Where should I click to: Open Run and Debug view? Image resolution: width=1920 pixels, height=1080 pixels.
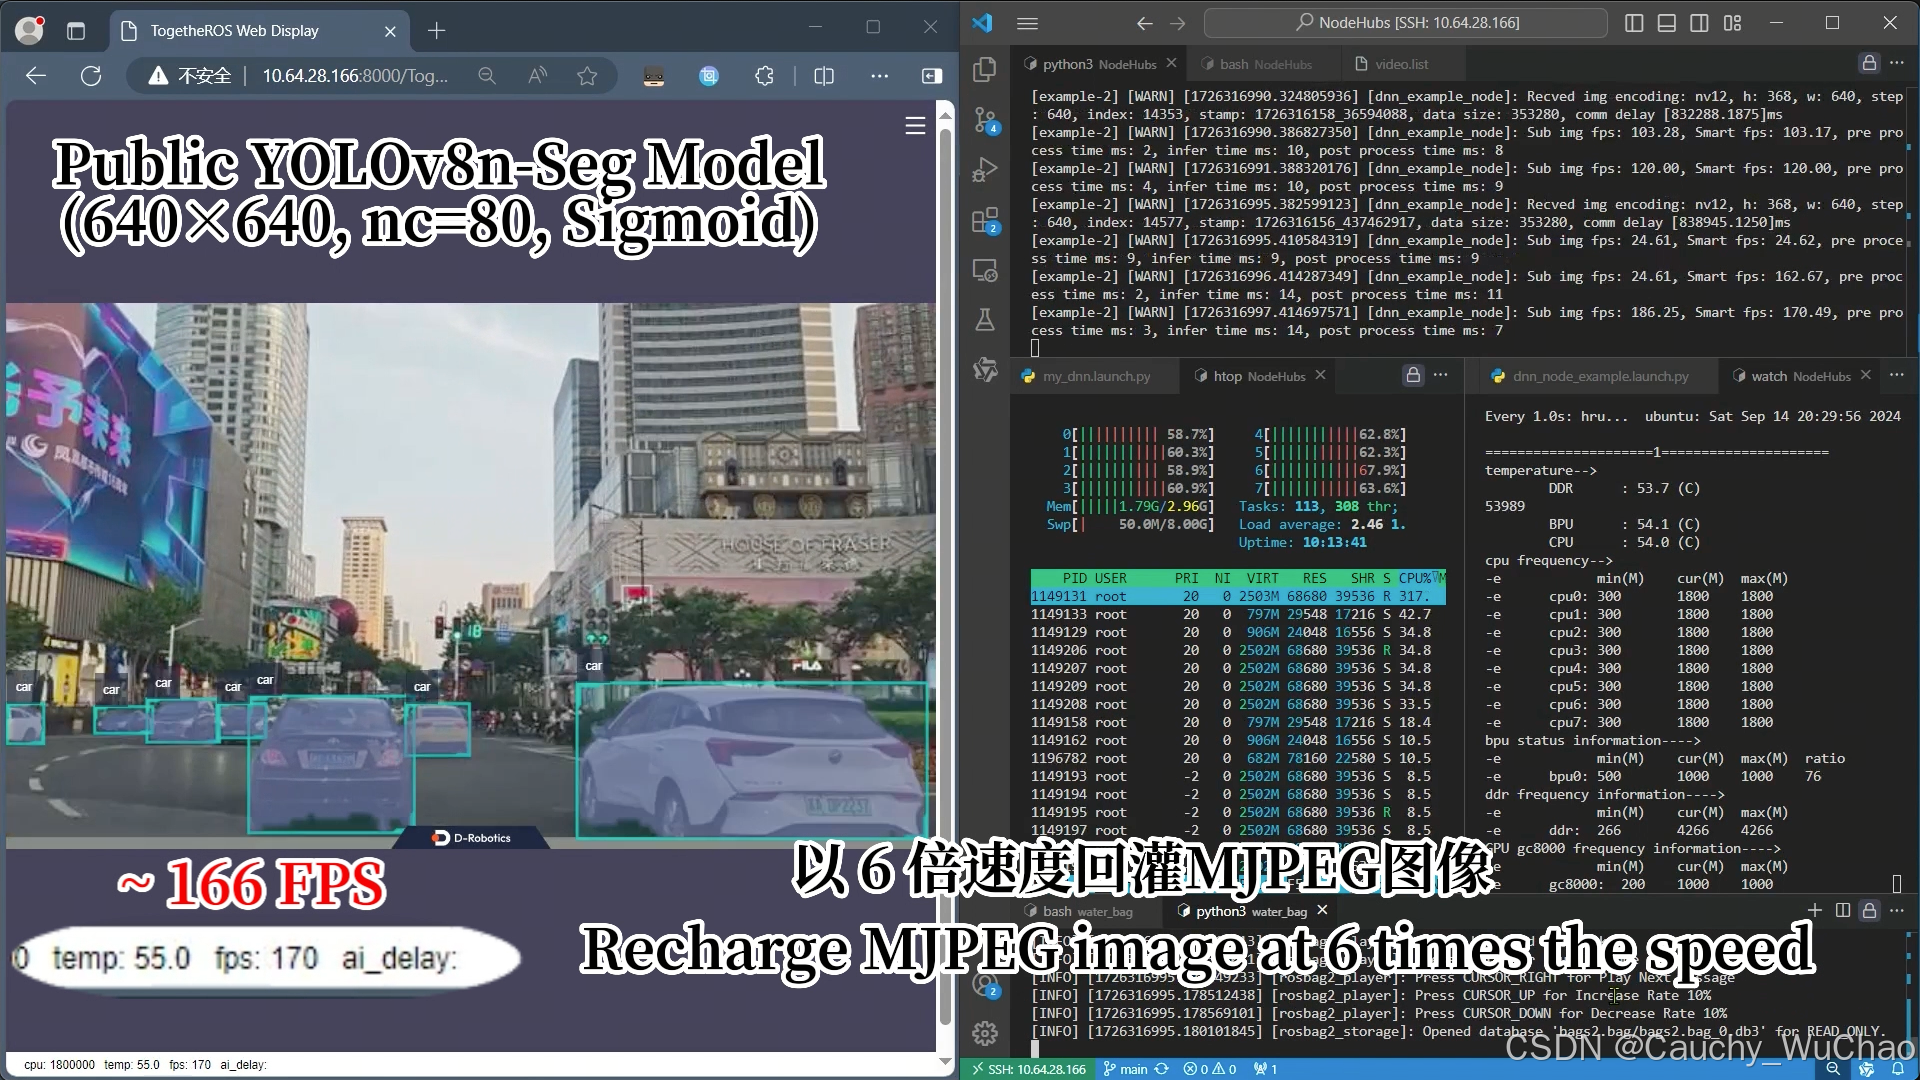(985, 170)
